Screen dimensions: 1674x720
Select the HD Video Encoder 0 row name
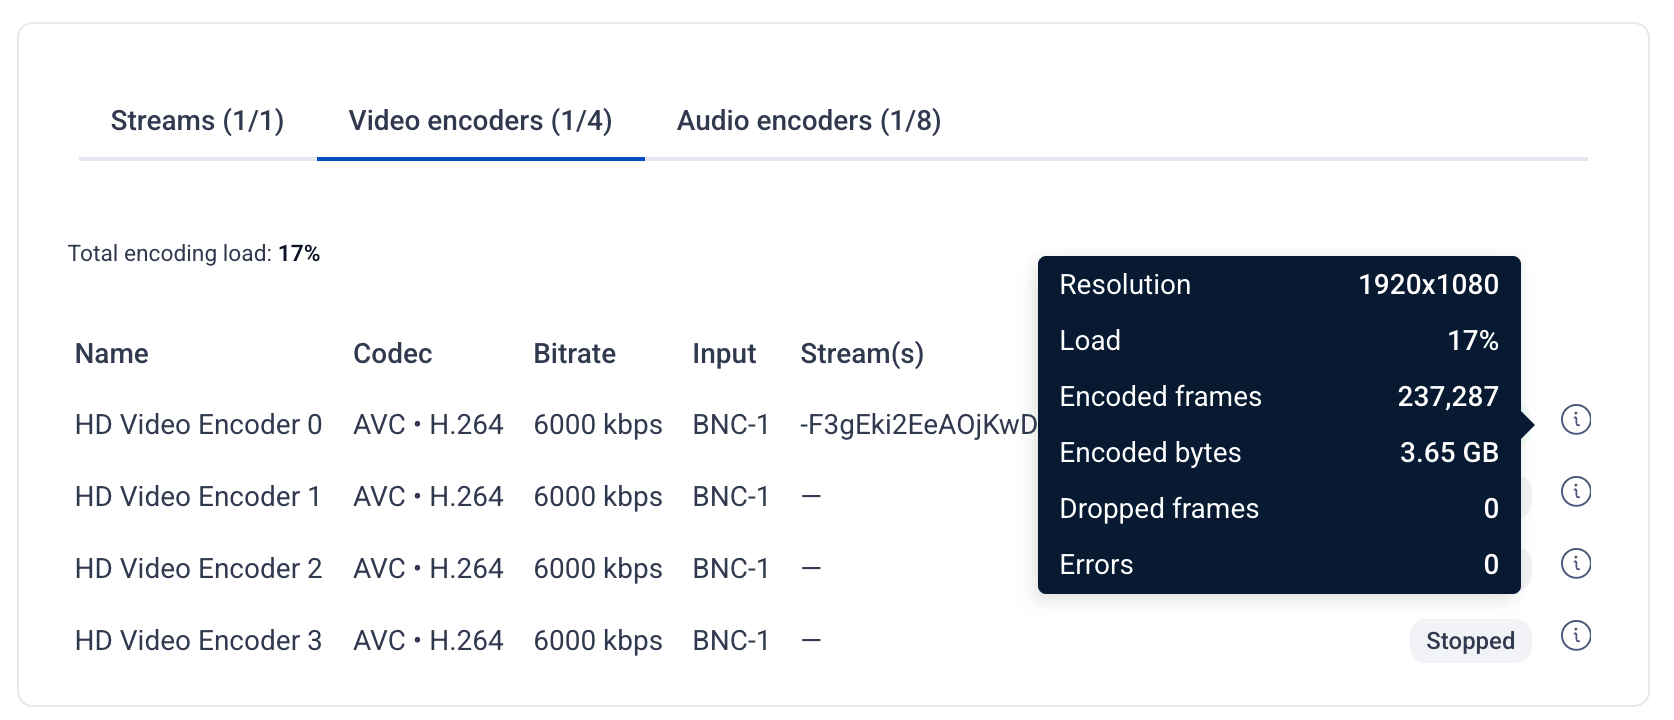coord(198,425)
